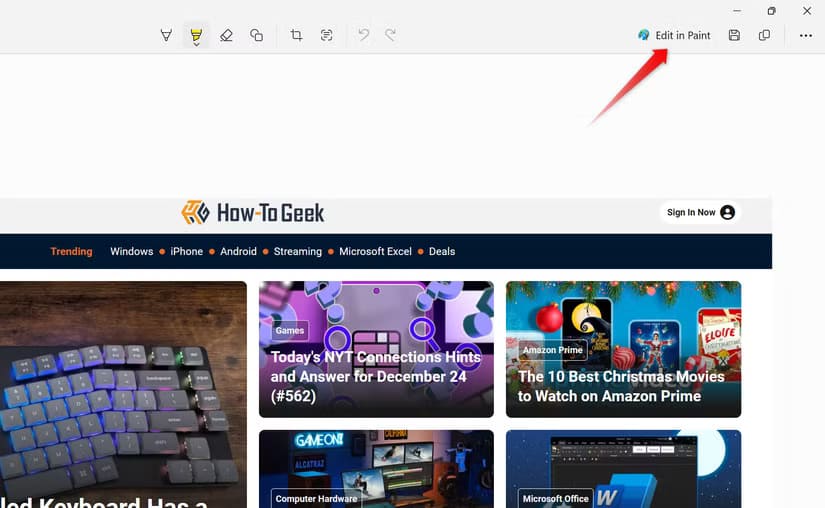Select the ballpoint pen tool
Viewport: 825px width, 508px height.
[x=166, y=35]
